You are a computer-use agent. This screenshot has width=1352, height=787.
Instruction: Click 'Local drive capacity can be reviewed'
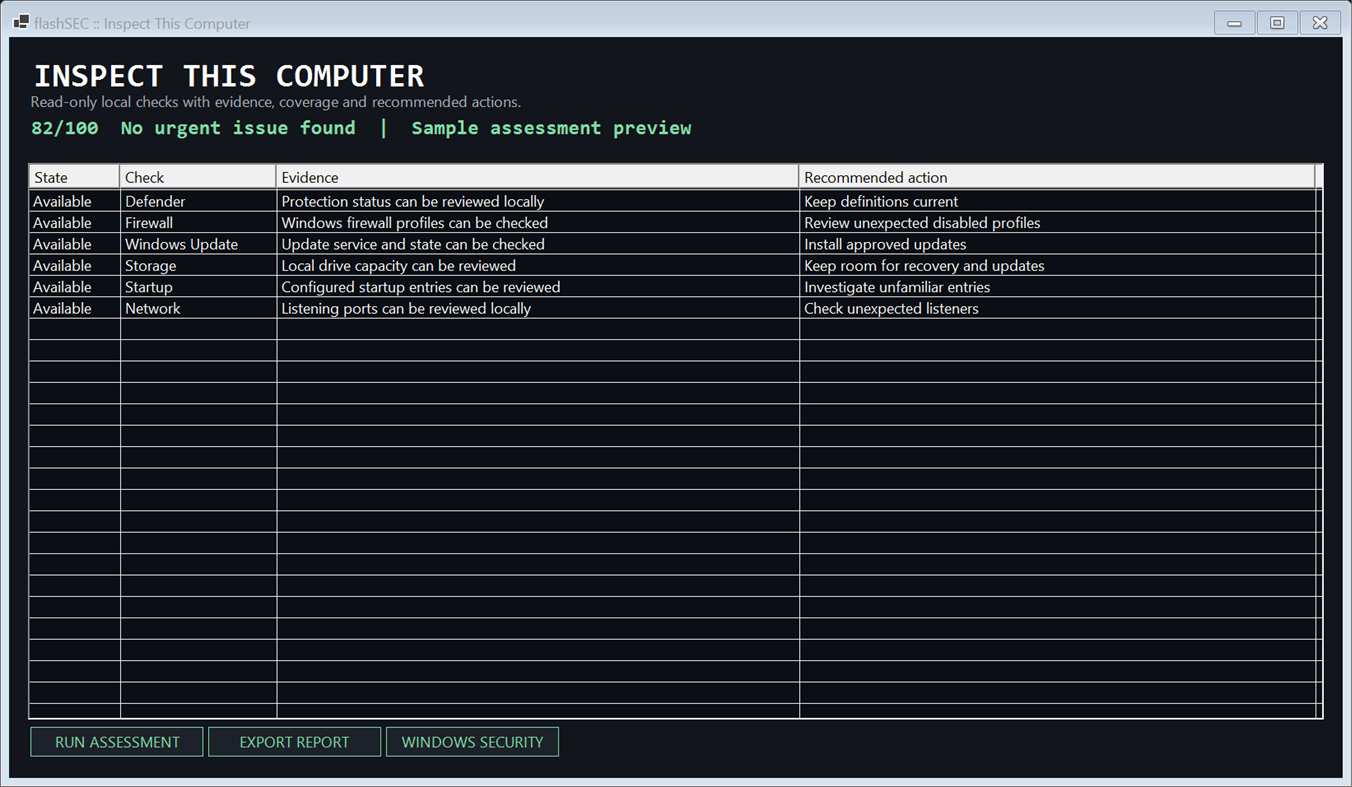[399, 266]
